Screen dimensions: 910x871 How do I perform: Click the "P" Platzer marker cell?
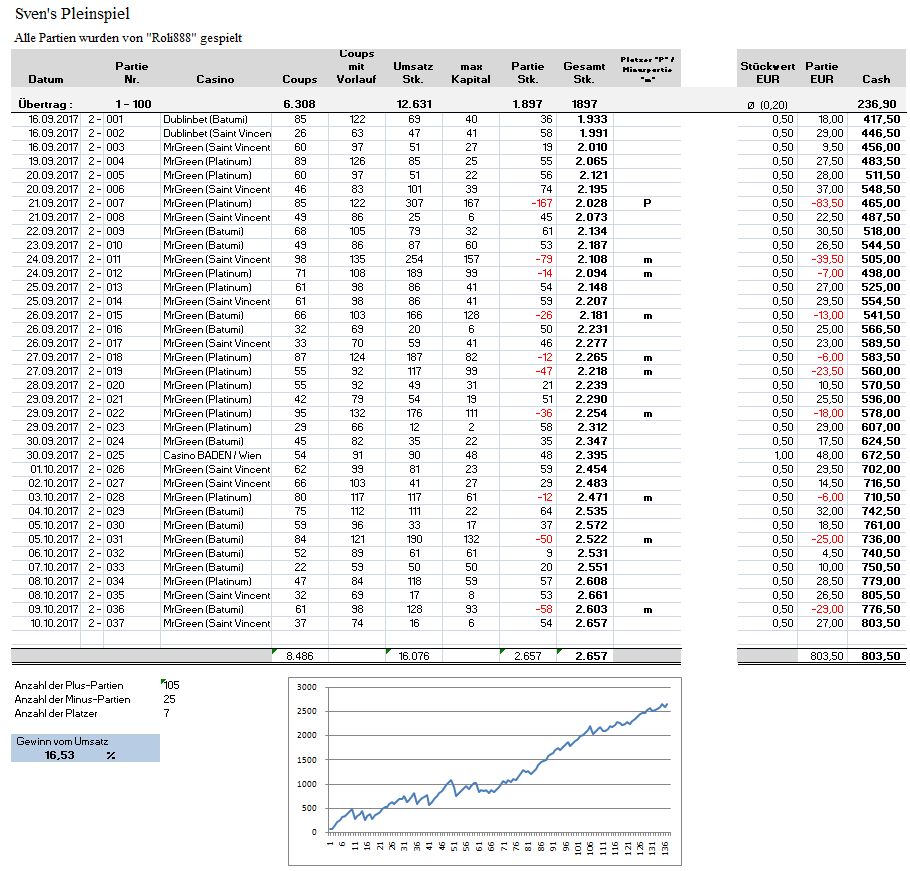click(x=647, y=203)
